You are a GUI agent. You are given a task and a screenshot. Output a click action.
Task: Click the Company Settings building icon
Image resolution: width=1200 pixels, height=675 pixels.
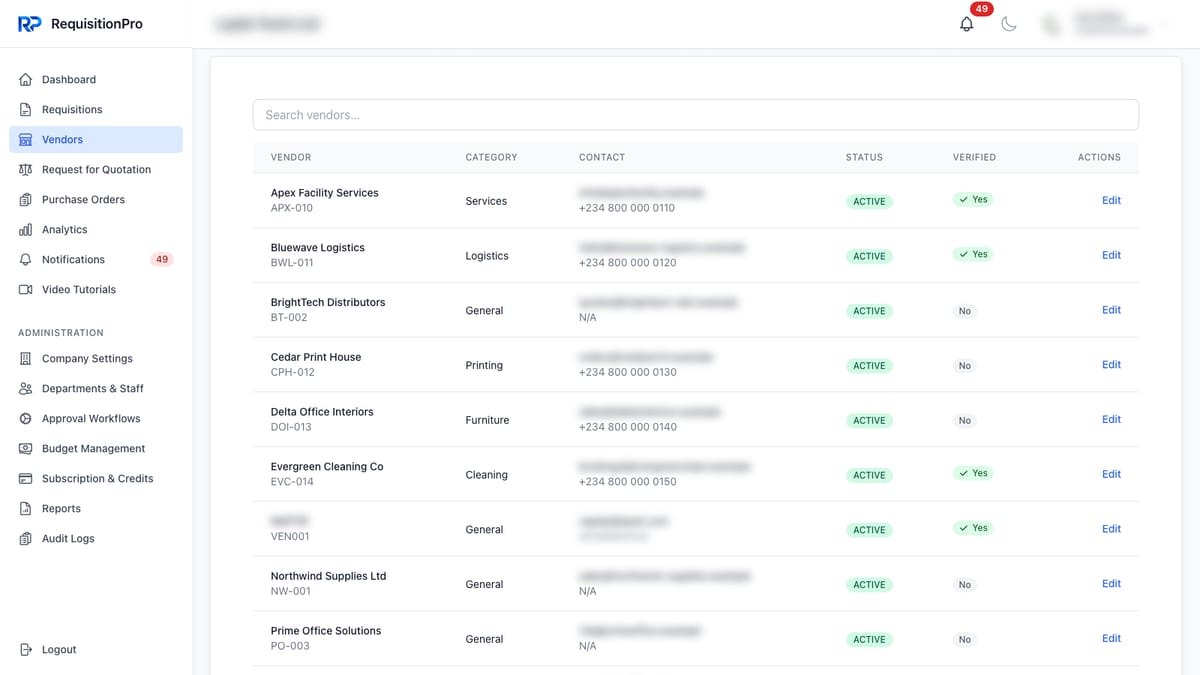pos(26,359)
